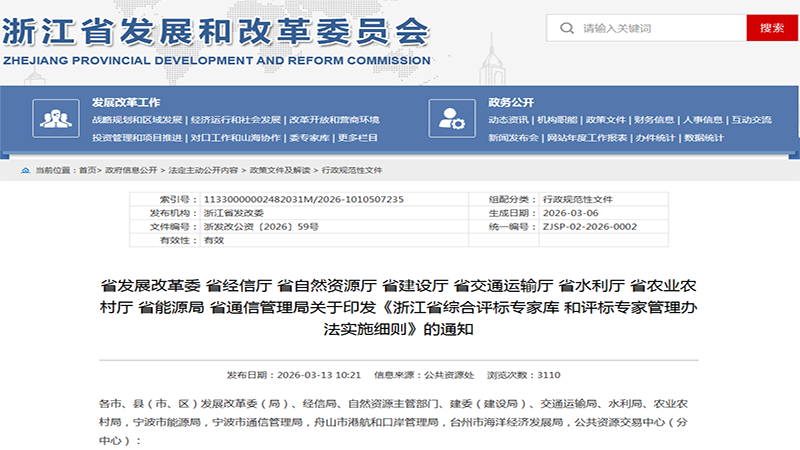Select 浏览次数：3110 view count
Viewport: 800px width, 450px height.
pyautogui.click(x=523, y=375)
